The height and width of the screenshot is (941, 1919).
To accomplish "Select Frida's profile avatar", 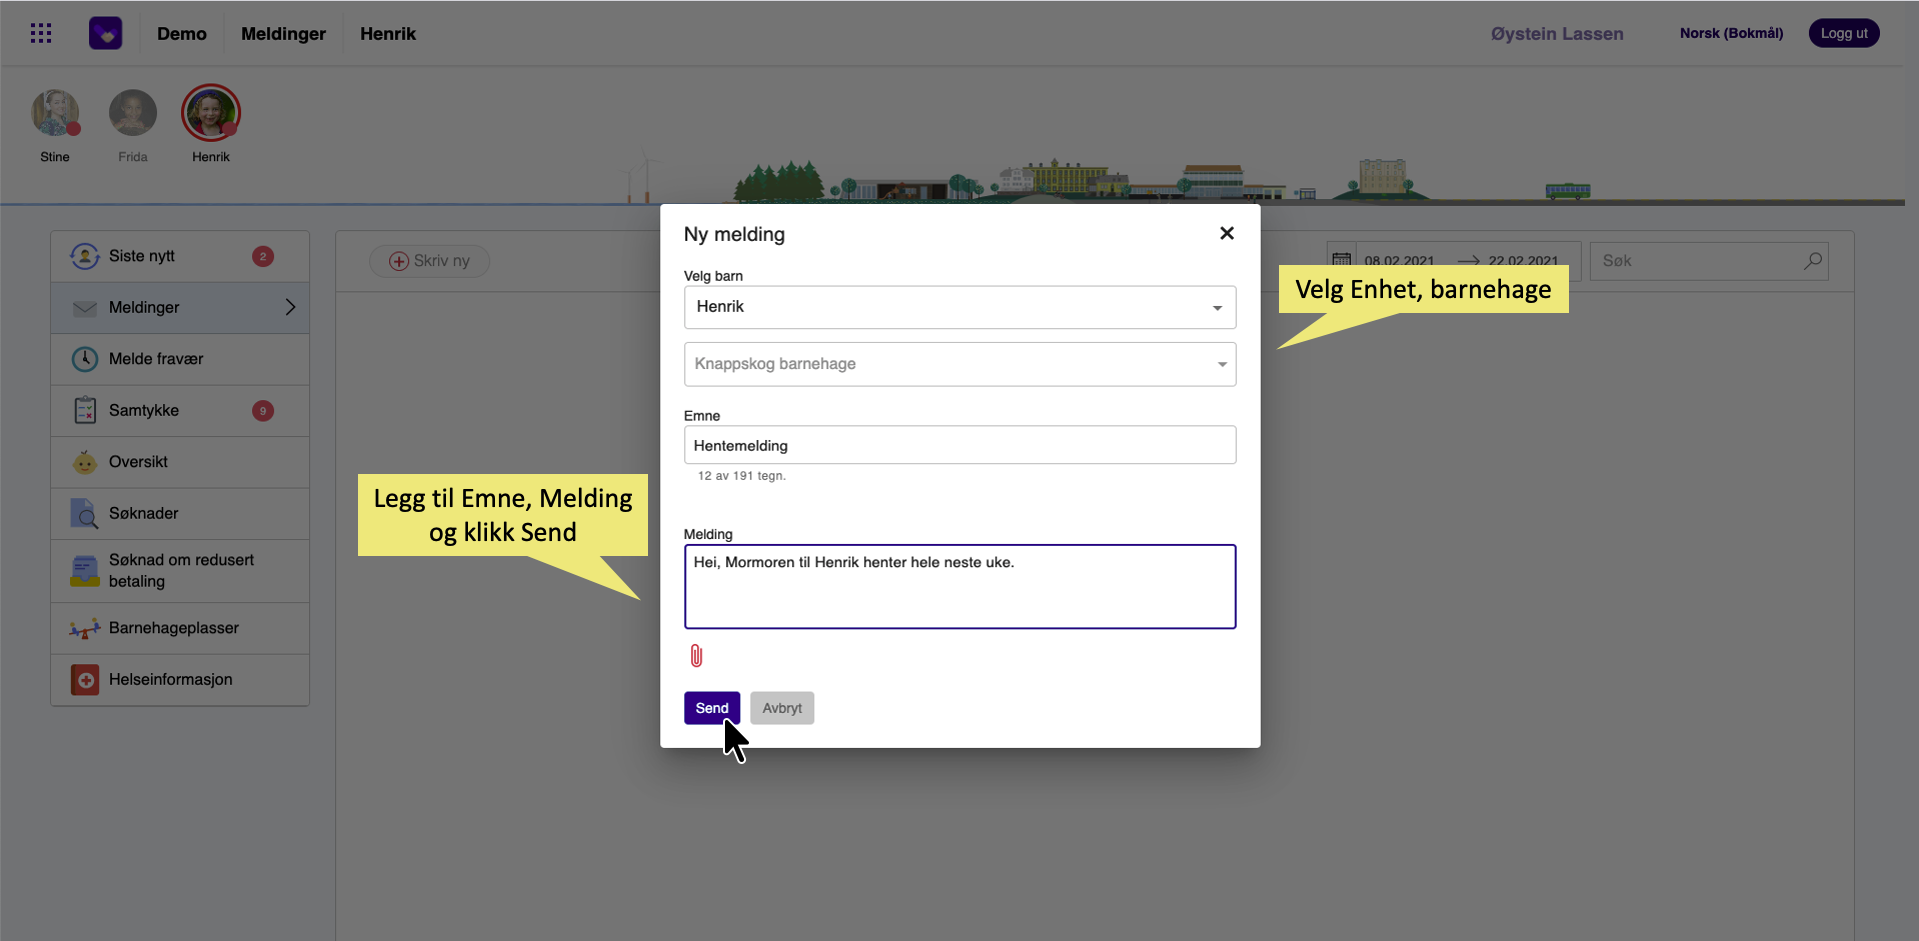I will 133,113.
